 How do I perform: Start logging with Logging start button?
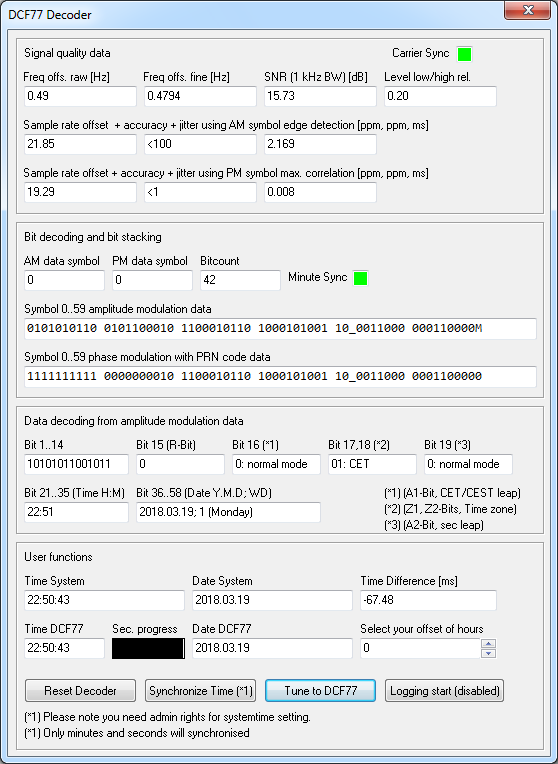pyautogui.click(x=444, y=691)
